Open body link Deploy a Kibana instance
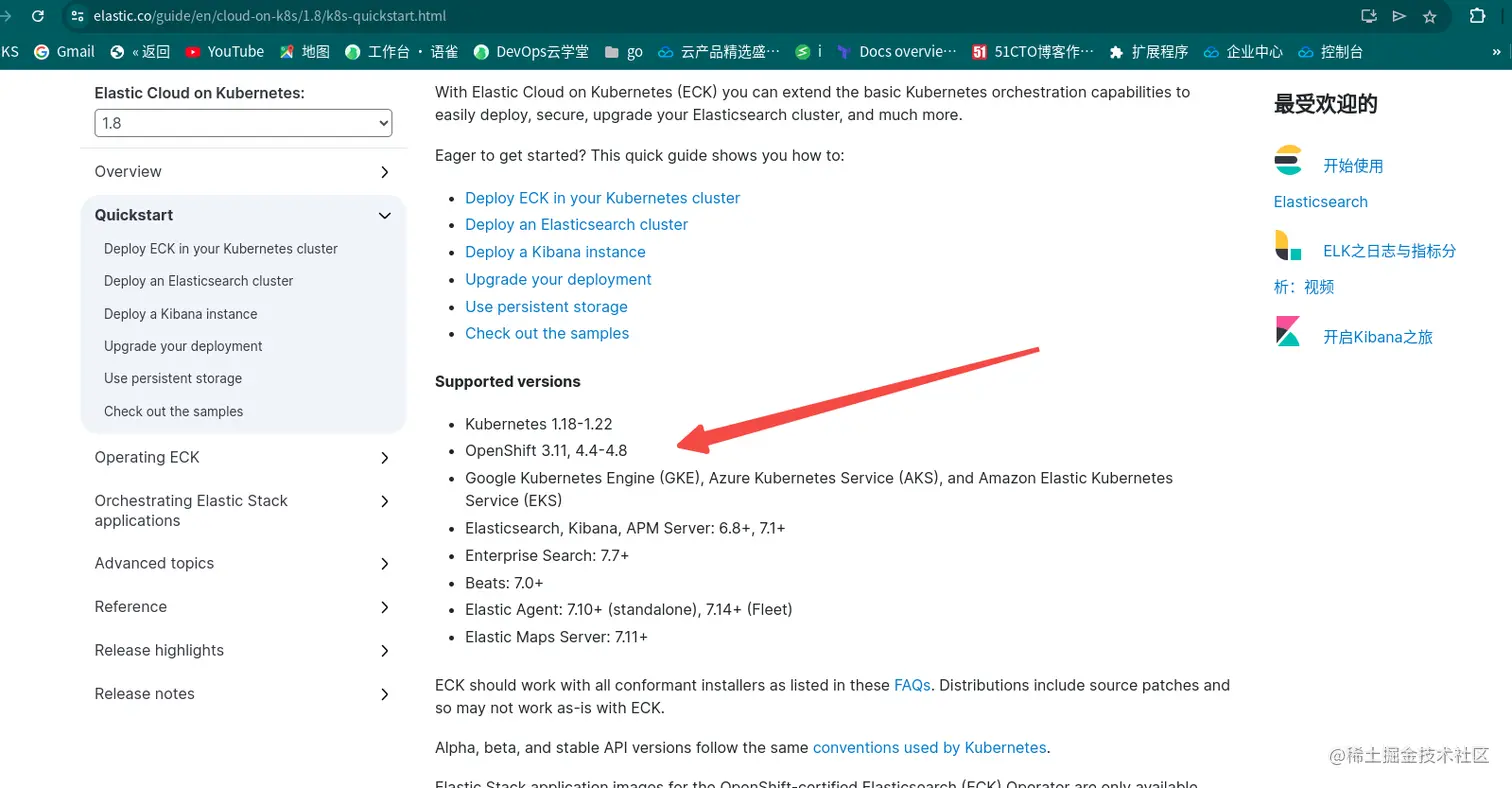Viewport: 1512px width, 788px height. (x=555, y=252)
